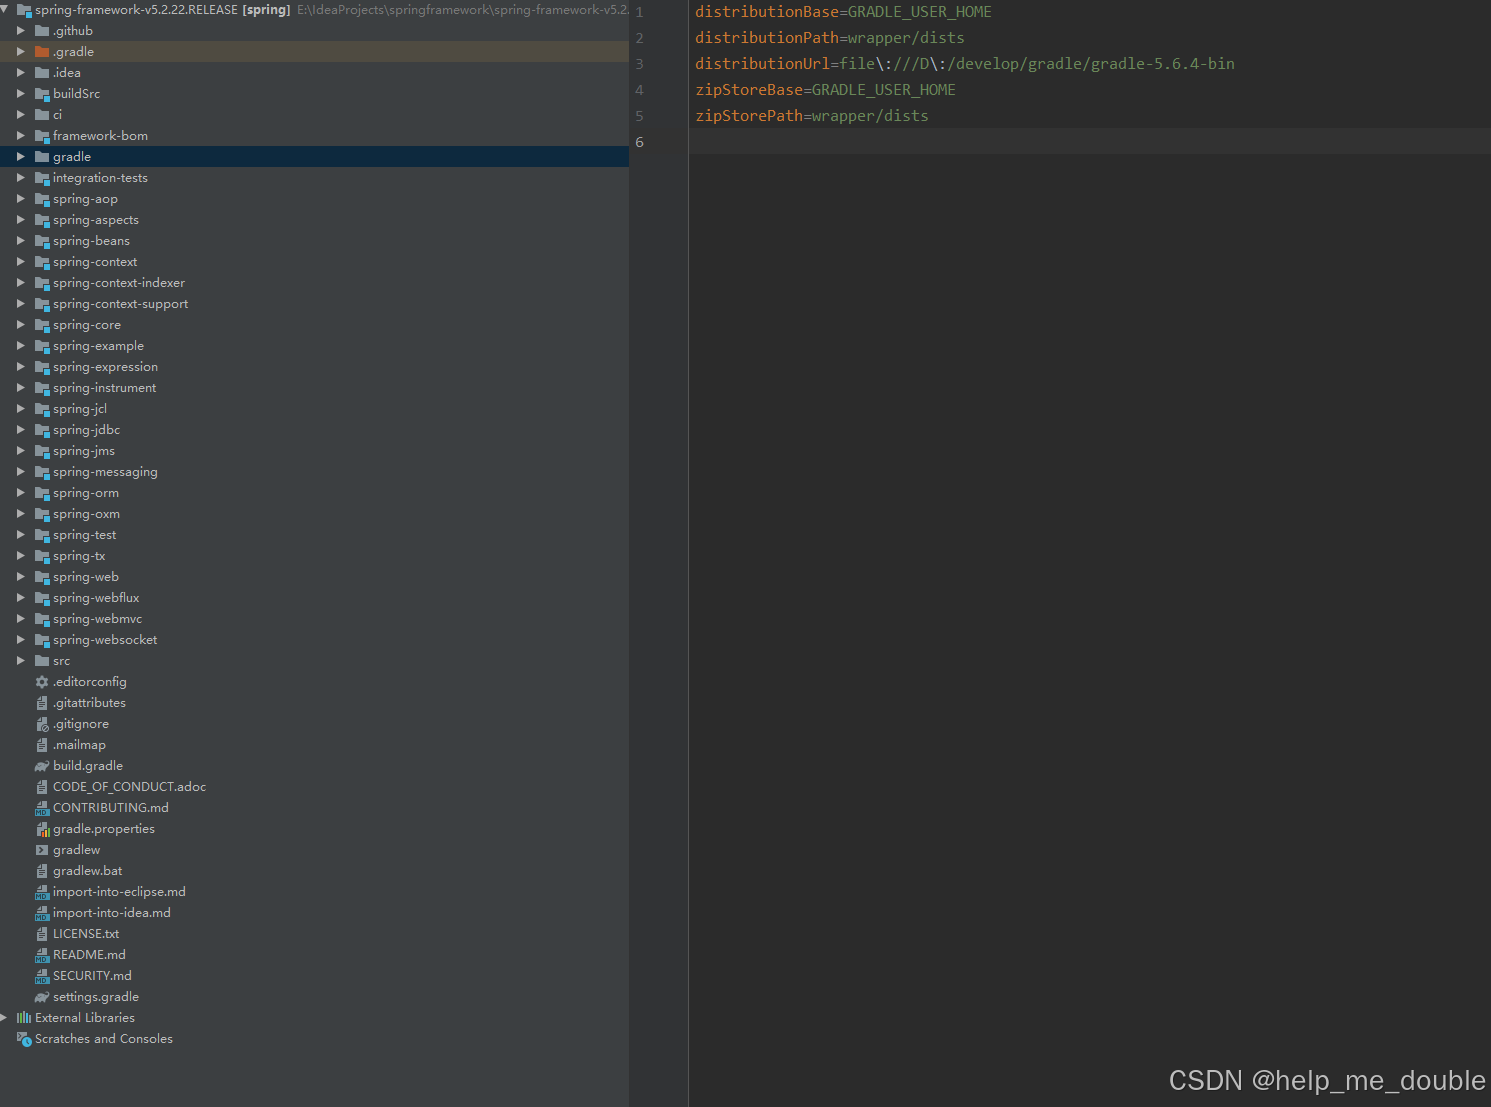
Task: Select the spring-jms module
Action: pos(84,451)
